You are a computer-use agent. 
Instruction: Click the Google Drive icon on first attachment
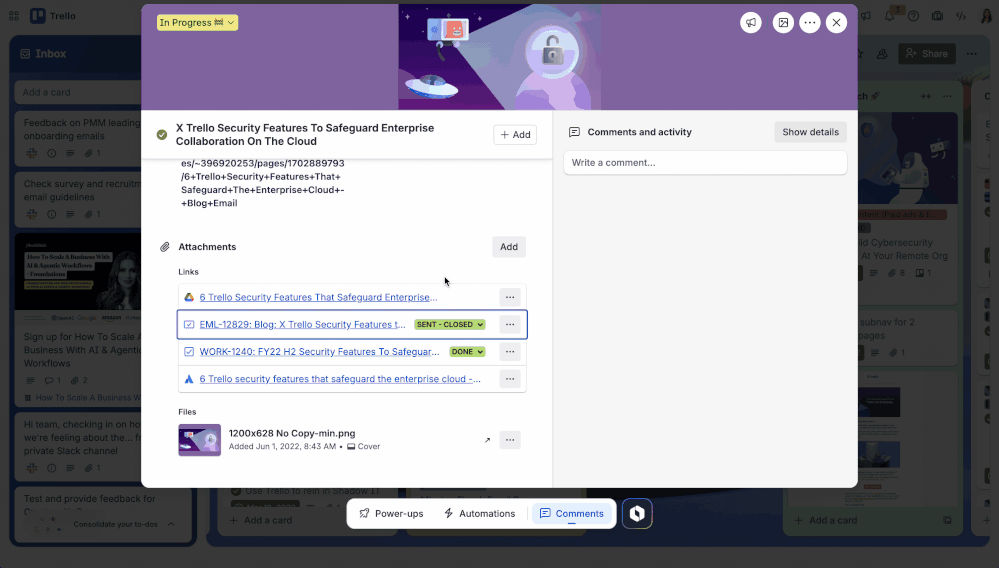point(189,297)
